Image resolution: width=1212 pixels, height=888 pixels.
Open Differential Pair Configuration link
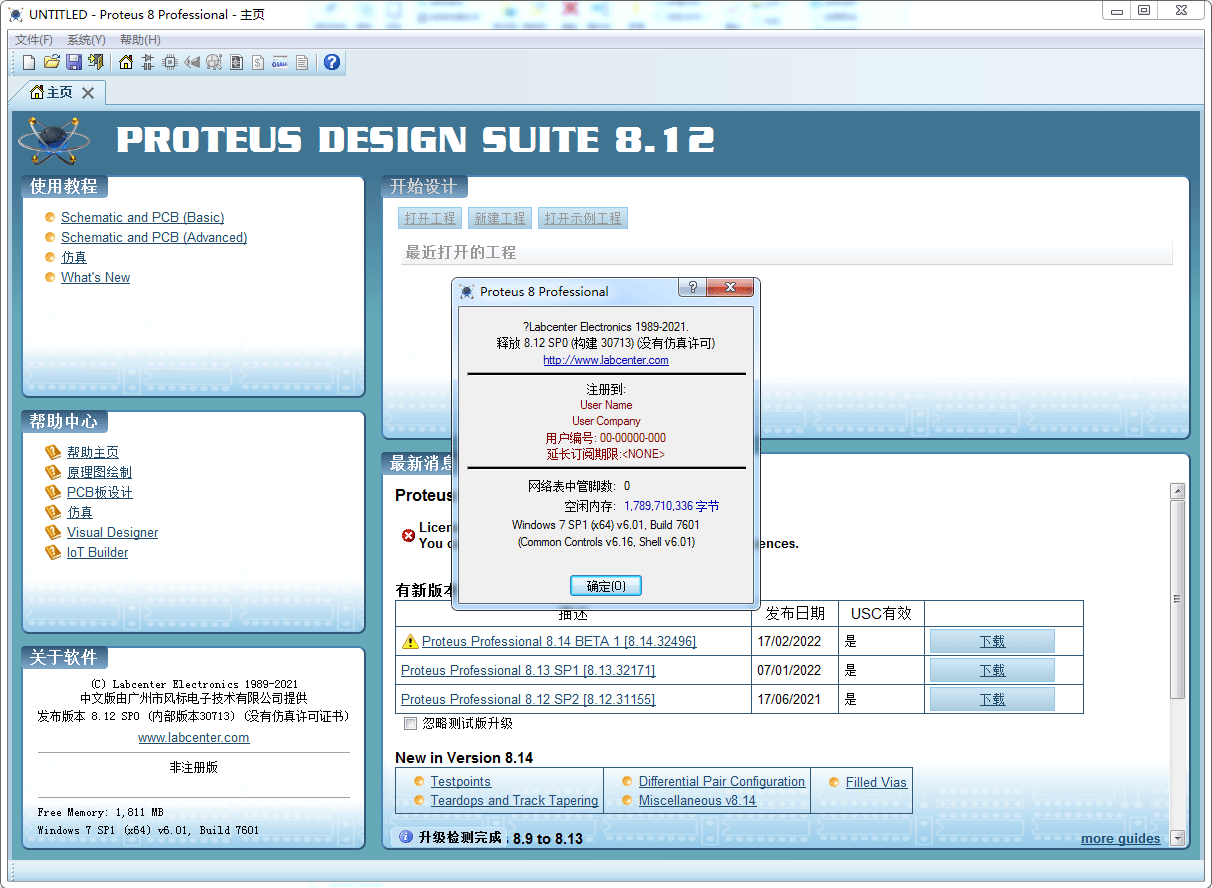pos(722,781)
